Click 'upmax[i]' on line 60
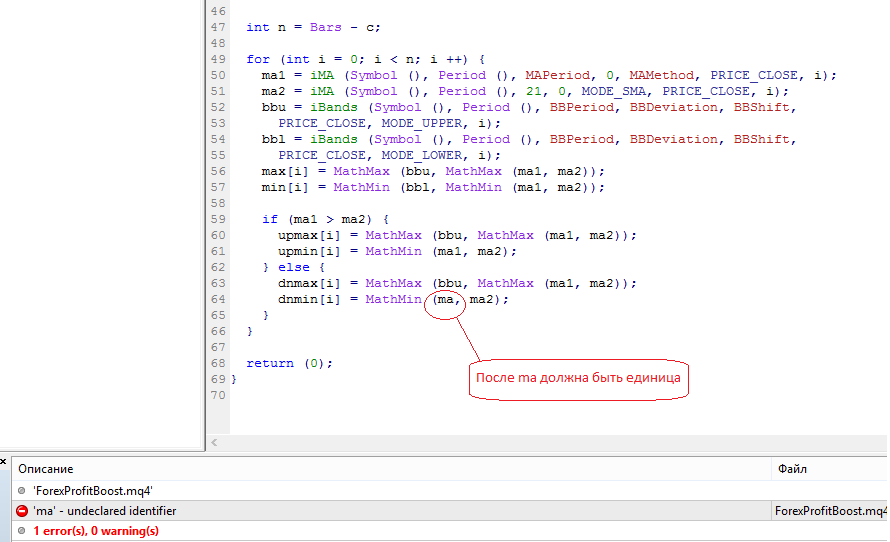This screenshot has width=890, height=542. click(x=309, y=235)
